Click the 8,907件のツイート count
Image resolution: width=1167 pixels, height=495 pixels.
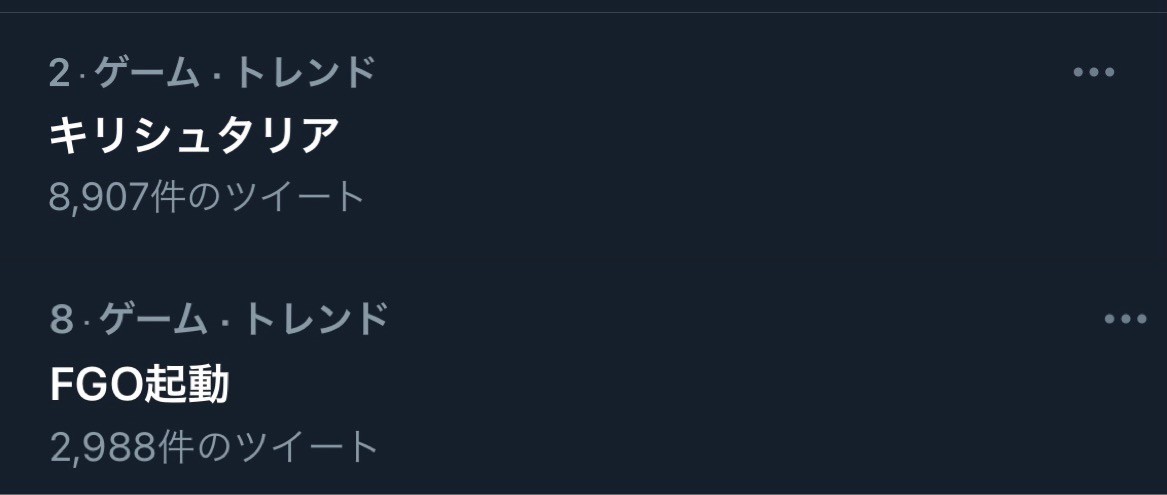pyautogui.click(x=207, y=197)
